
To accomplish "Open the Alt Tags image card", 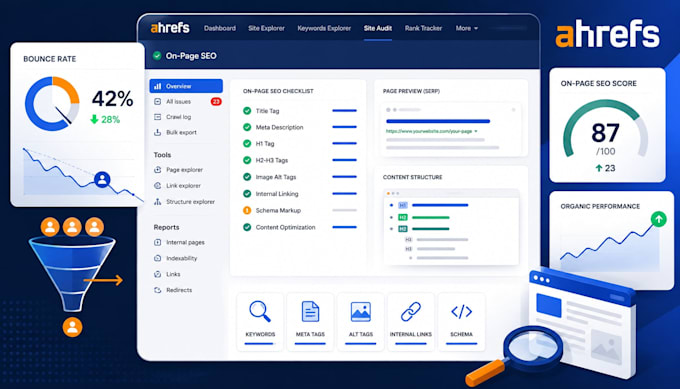I will coord(360,322).
